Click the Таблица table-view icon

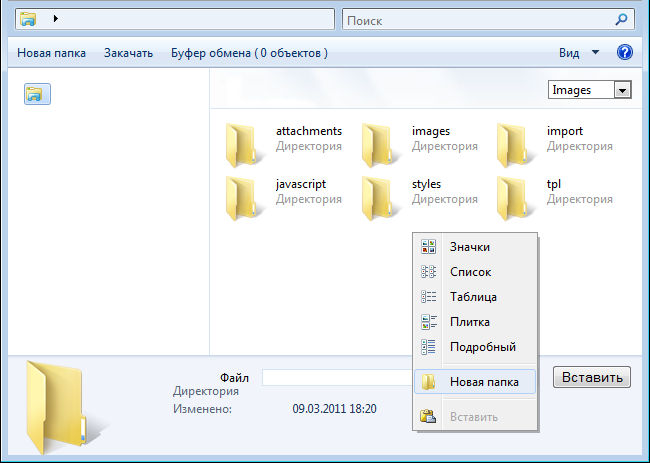429,297
